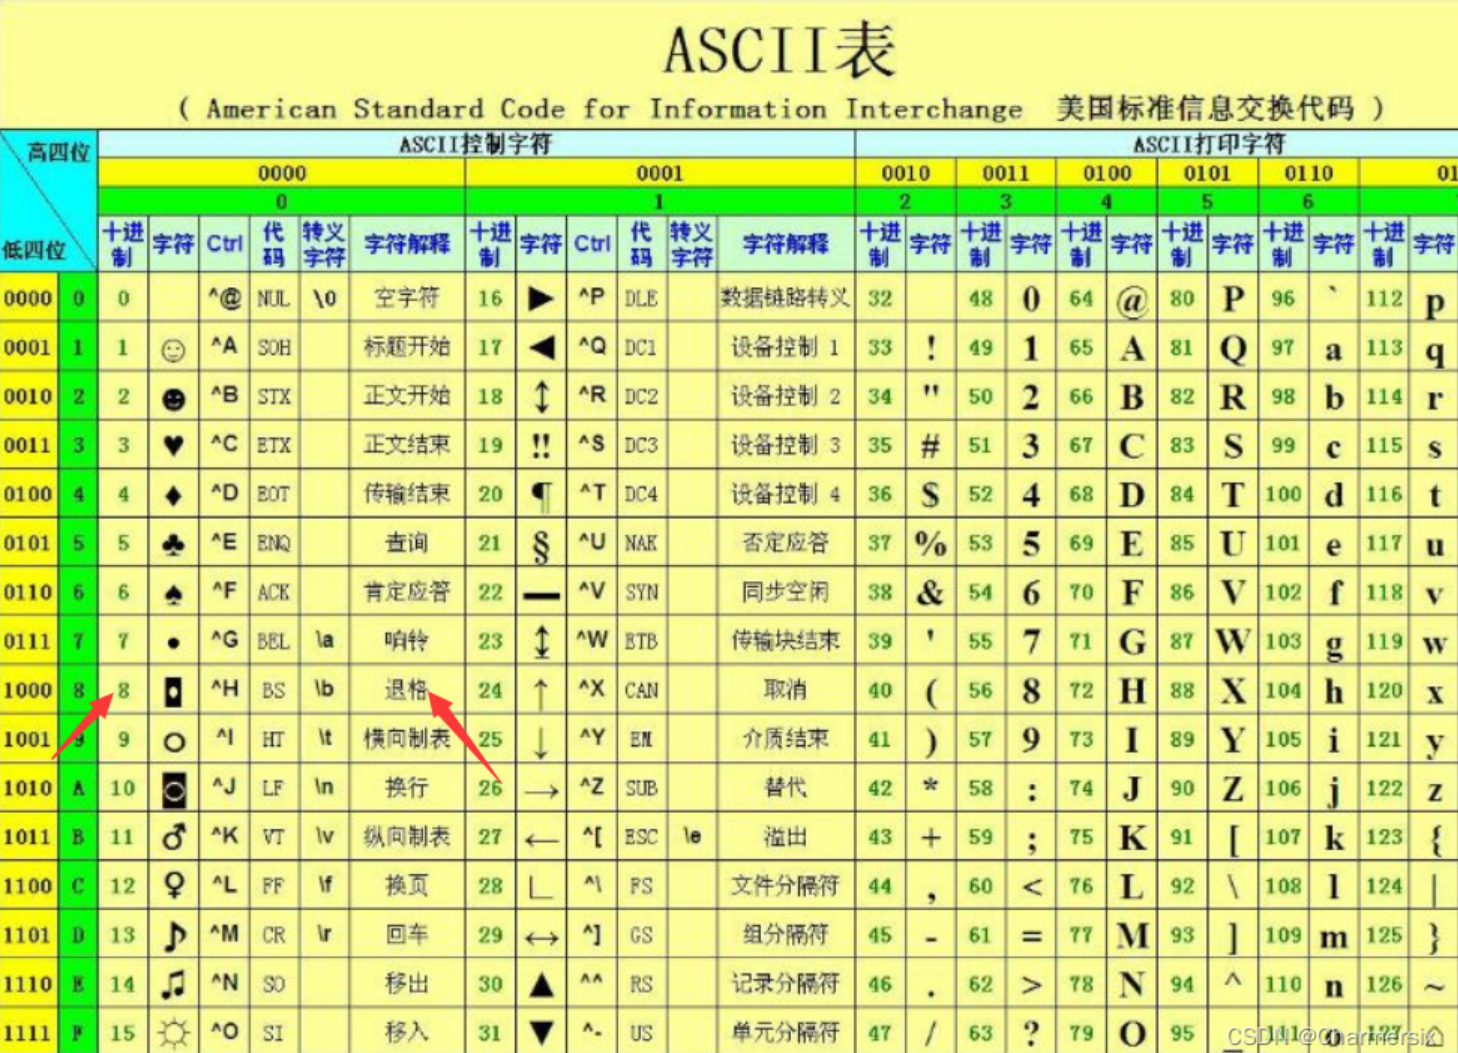Click the "^H" Ctrl cell
Image resolution: width=1458 pixels, height=1053 pixels.
[224, 690]
